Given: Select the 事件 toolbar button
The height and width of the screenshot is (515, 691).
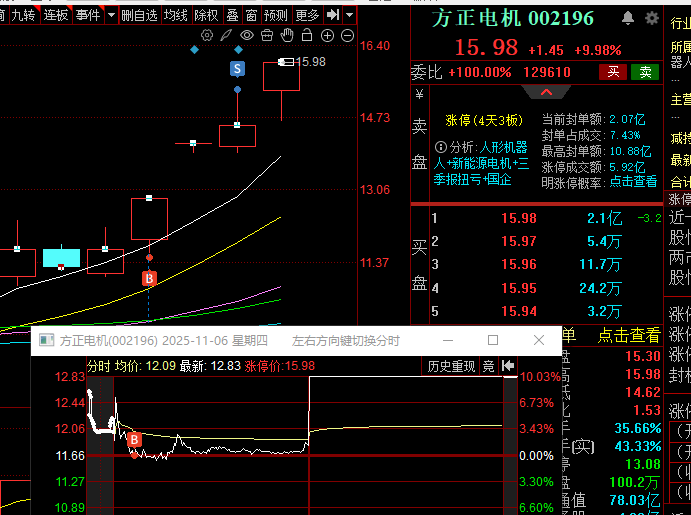Looking at the screenshot, I should tap(88, 15).
